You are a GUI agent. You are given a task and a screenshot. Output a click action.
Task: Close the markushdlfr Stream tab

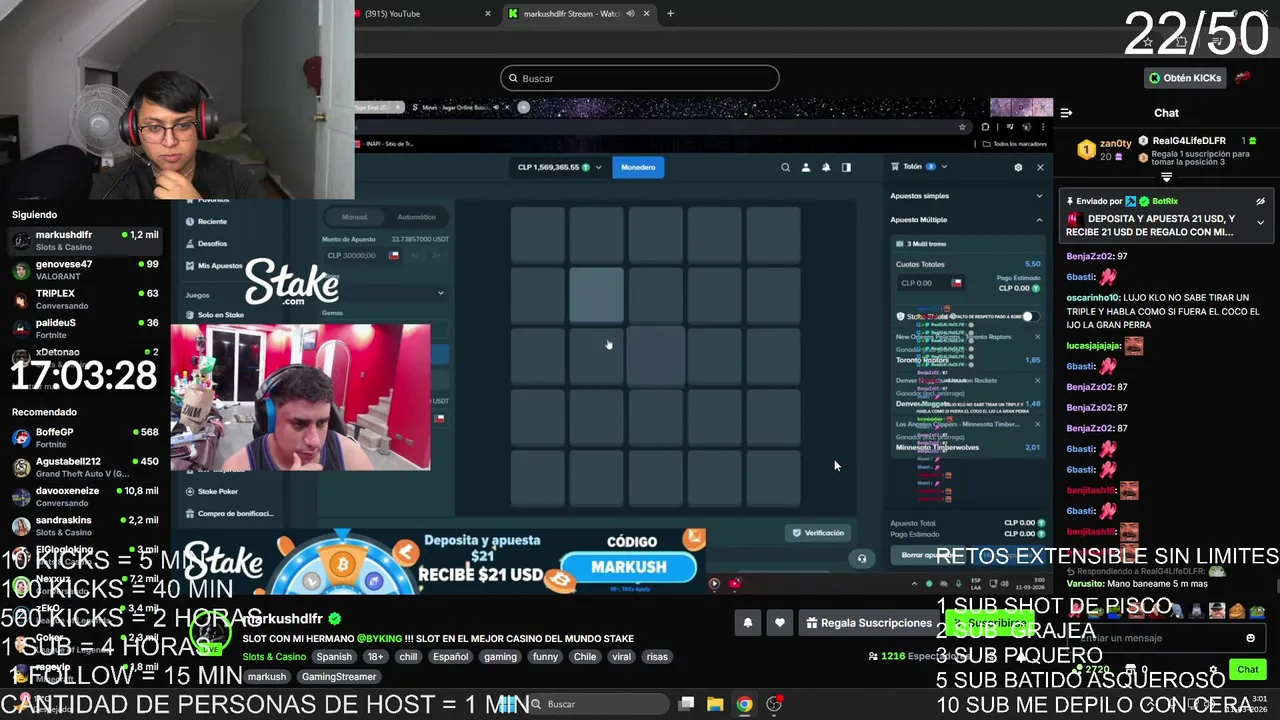point(647,14)
